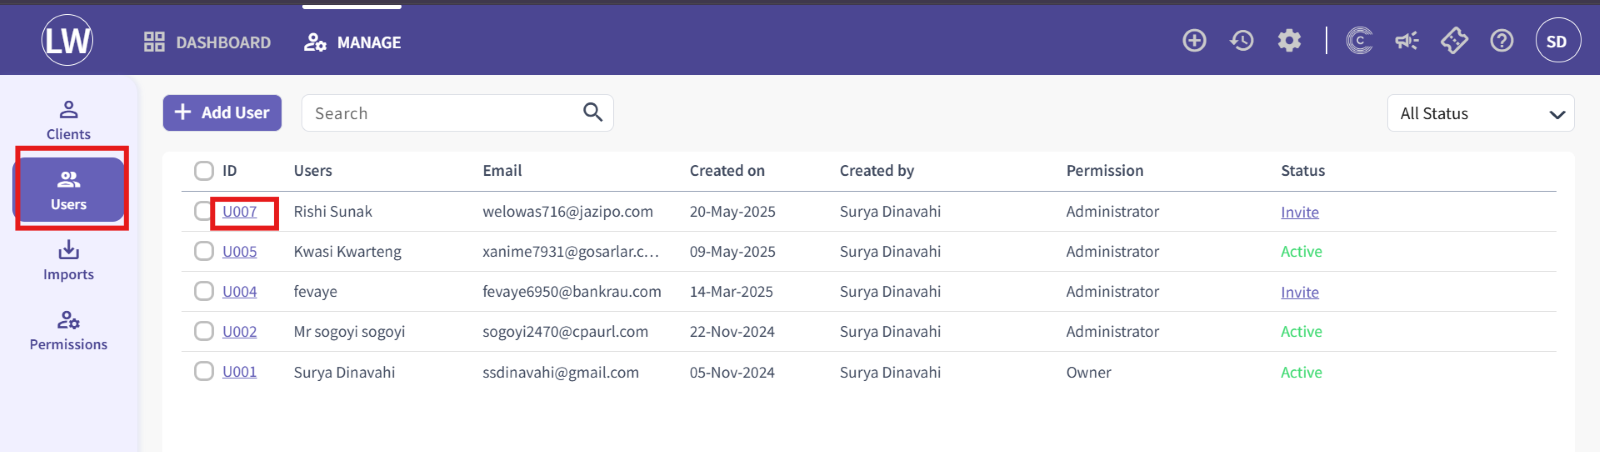Check the box for user U001

(204, 371)
